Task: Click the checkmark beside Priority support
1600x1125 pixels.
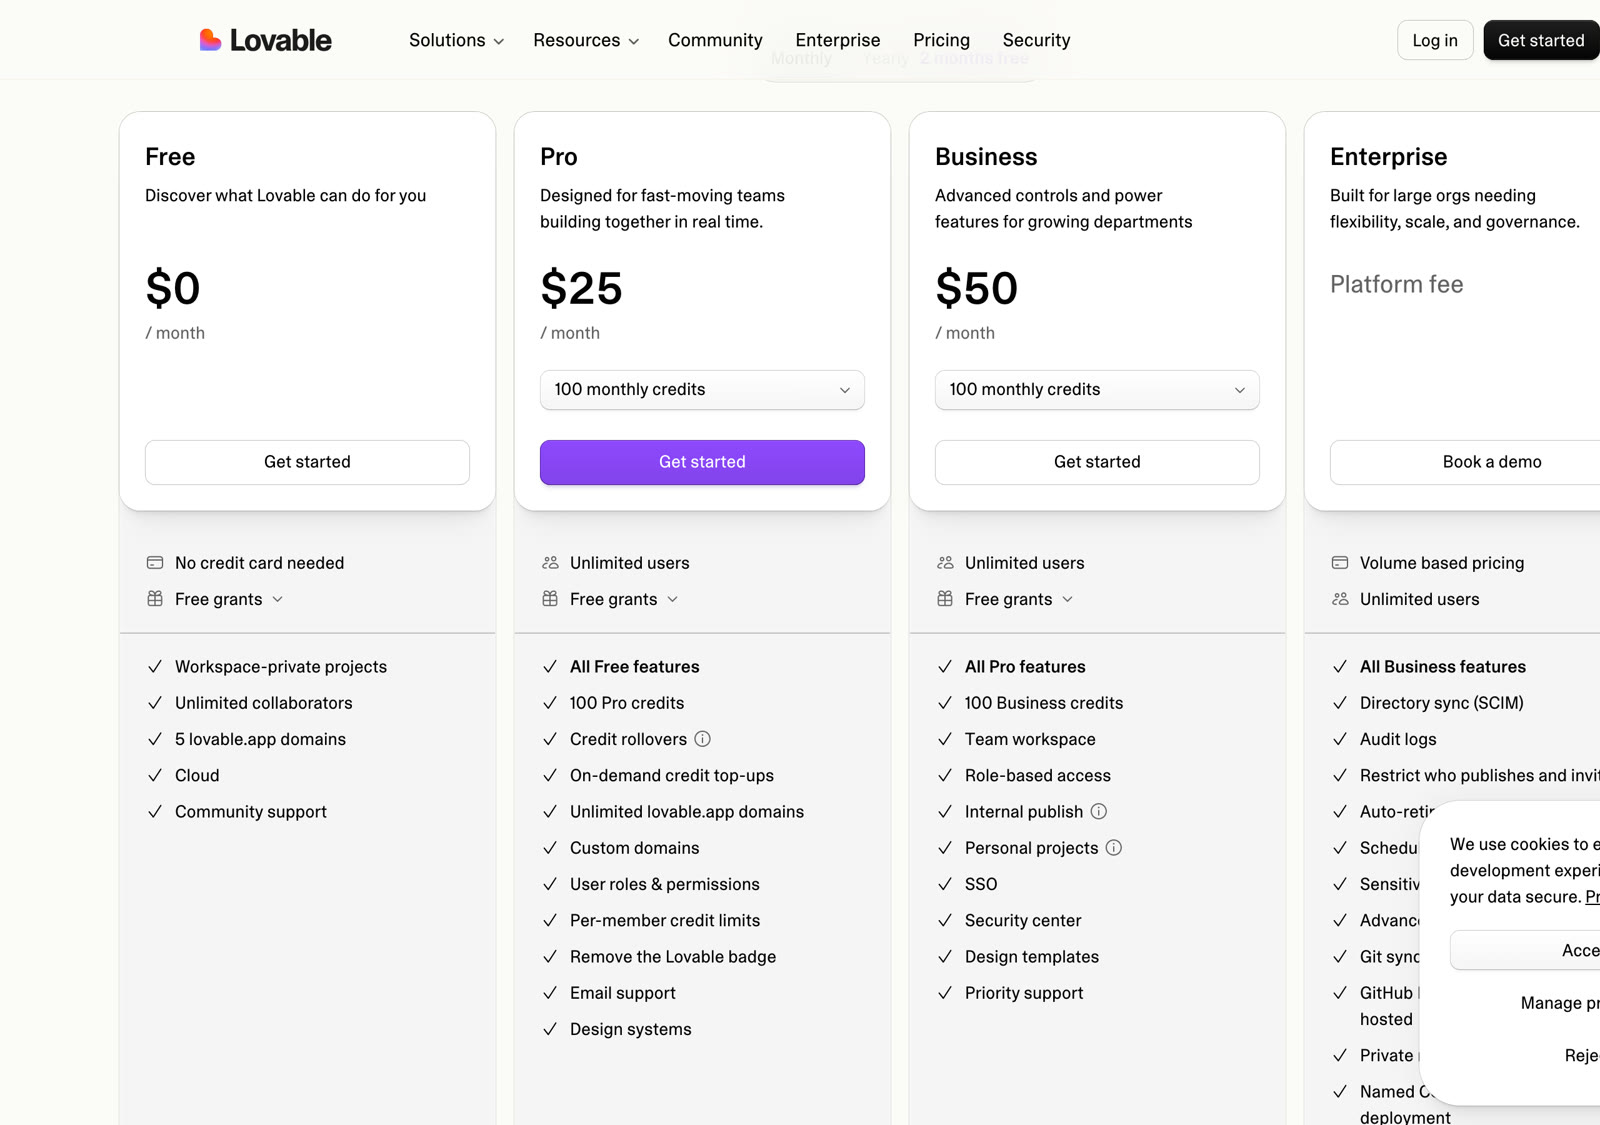Action: click(x=945, y=993)
